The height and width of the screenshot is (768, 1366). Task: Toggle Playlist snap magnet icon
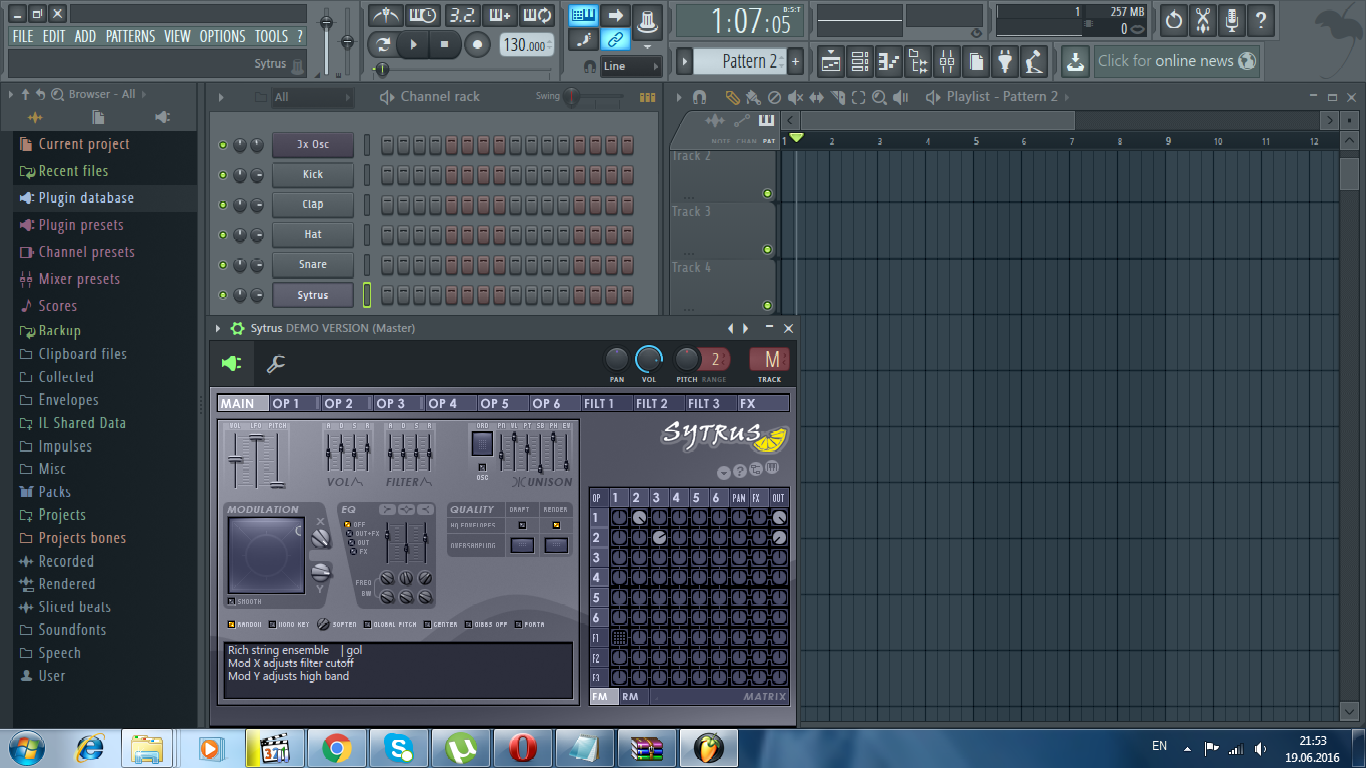[x=700, y=97]
